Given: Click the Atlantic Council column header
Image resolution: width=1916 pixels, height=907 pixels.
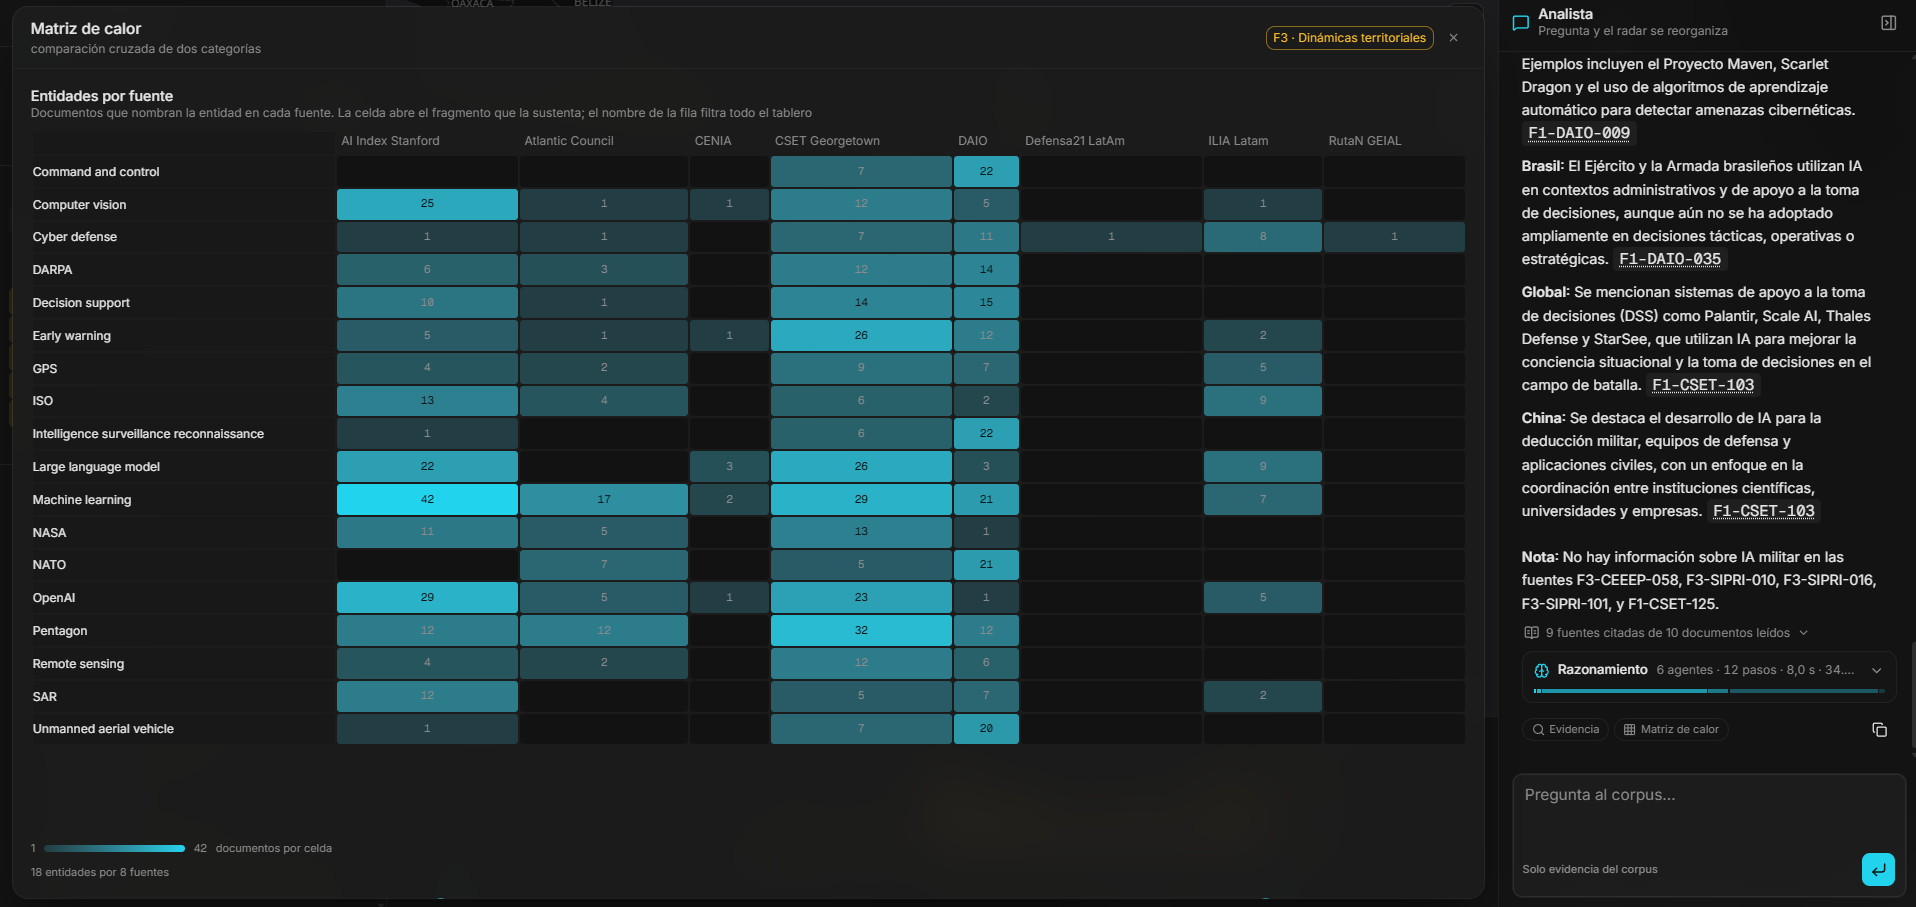Looking at the screenshot, I should click(569, 141).
